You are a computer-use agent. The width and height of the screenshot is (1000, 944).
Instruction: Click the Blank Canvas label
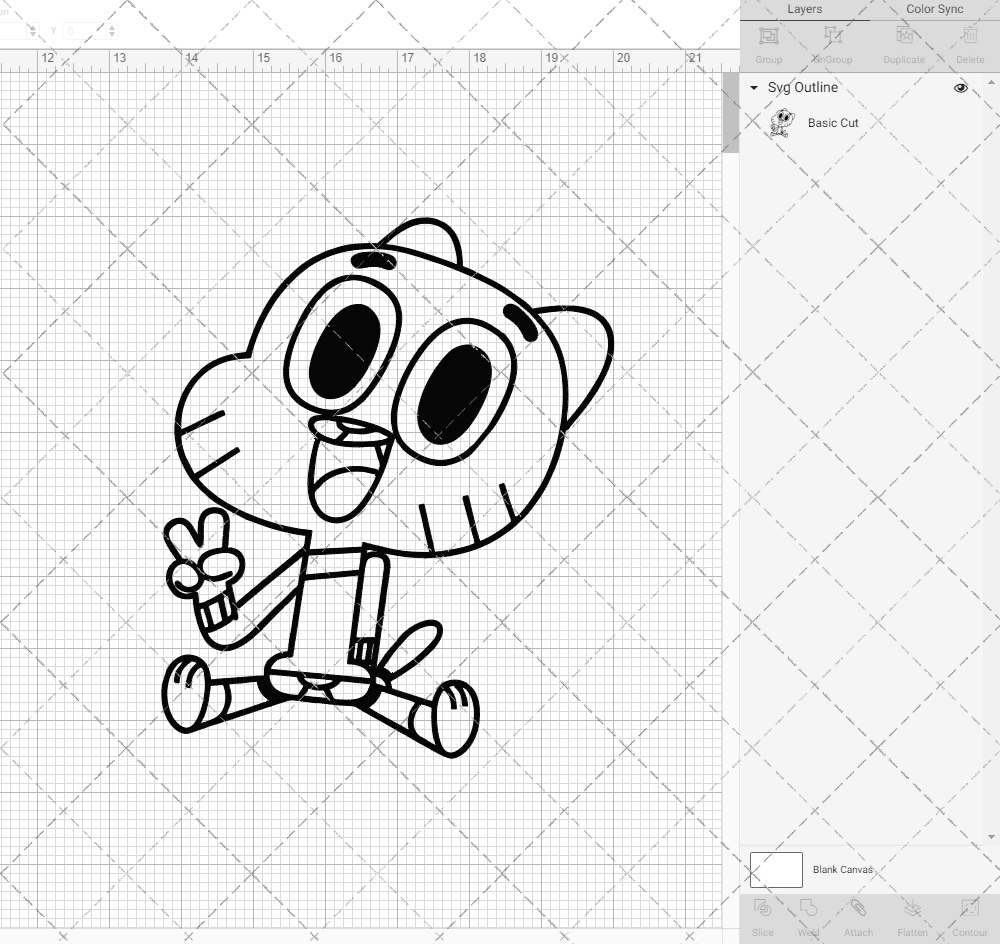(843, 869)
